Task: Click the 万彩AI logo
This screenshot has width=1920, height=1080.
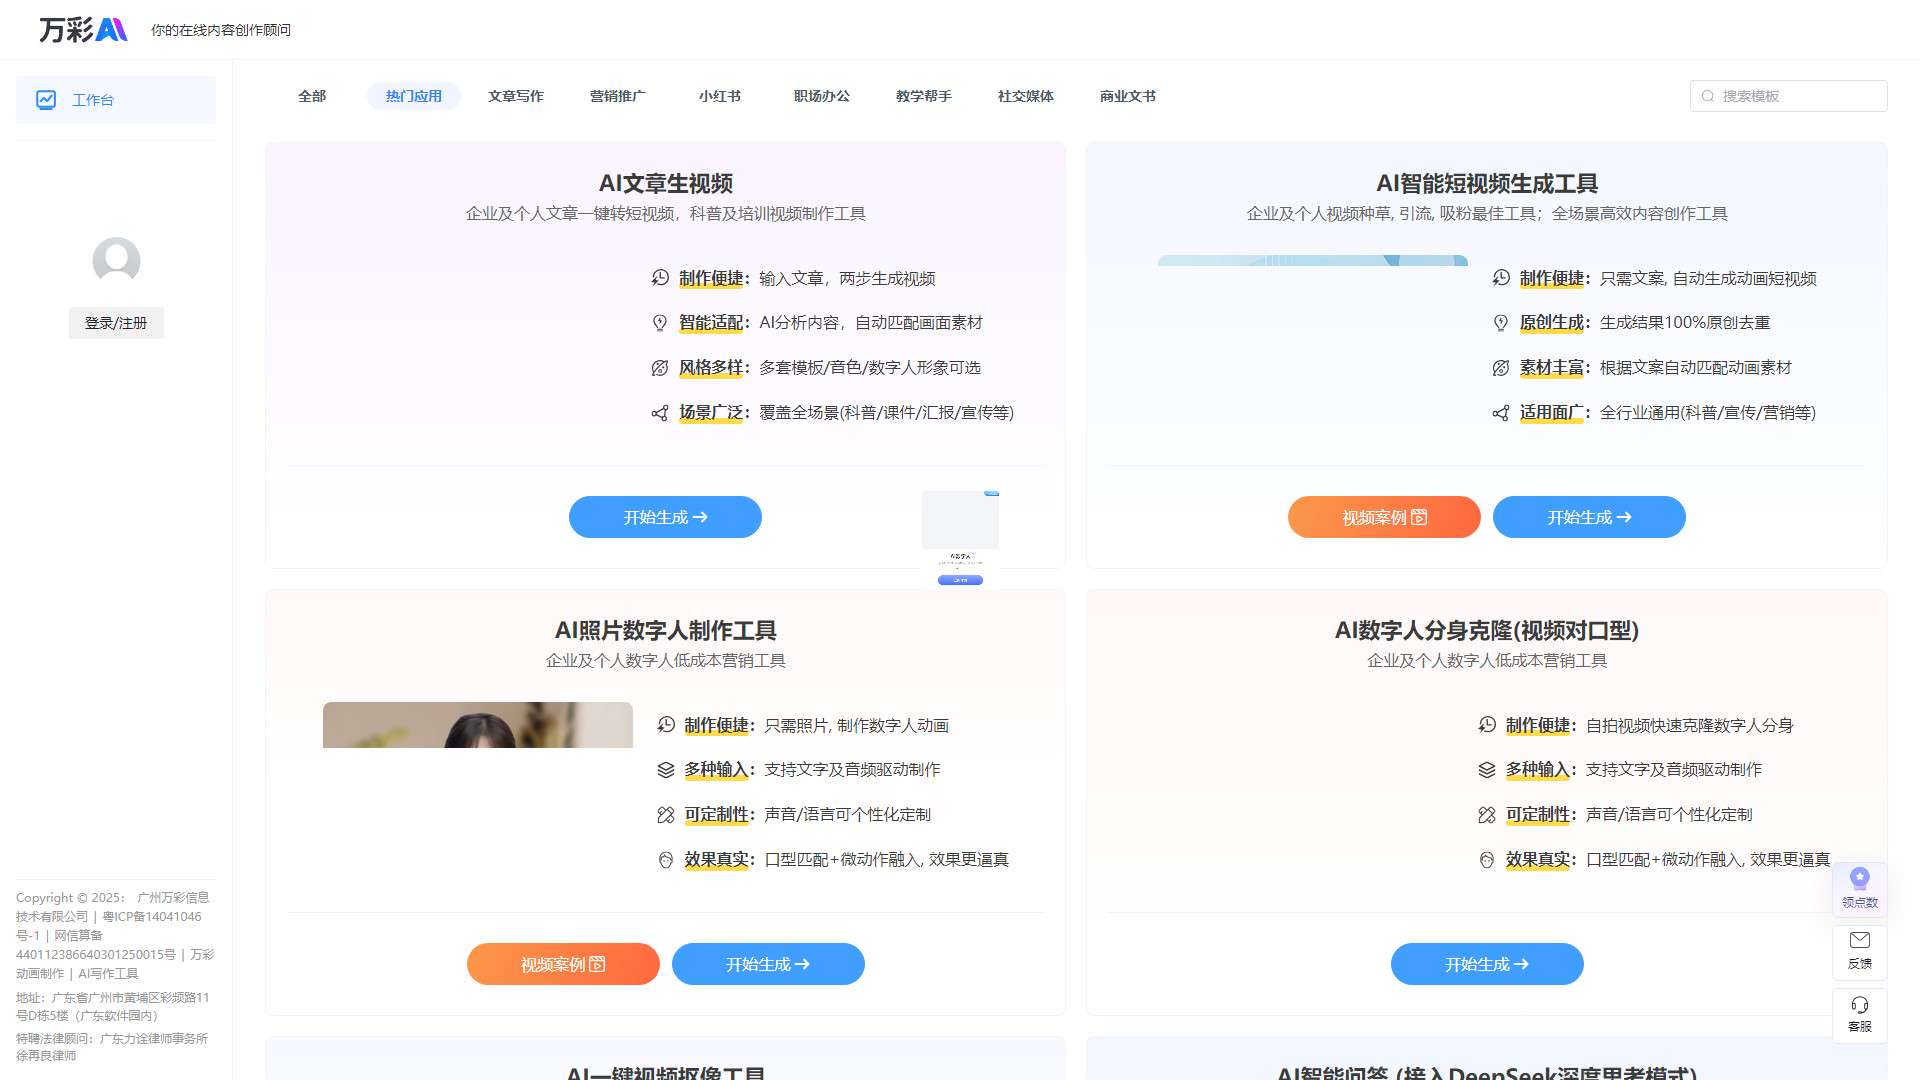Action: click(83, 30)
